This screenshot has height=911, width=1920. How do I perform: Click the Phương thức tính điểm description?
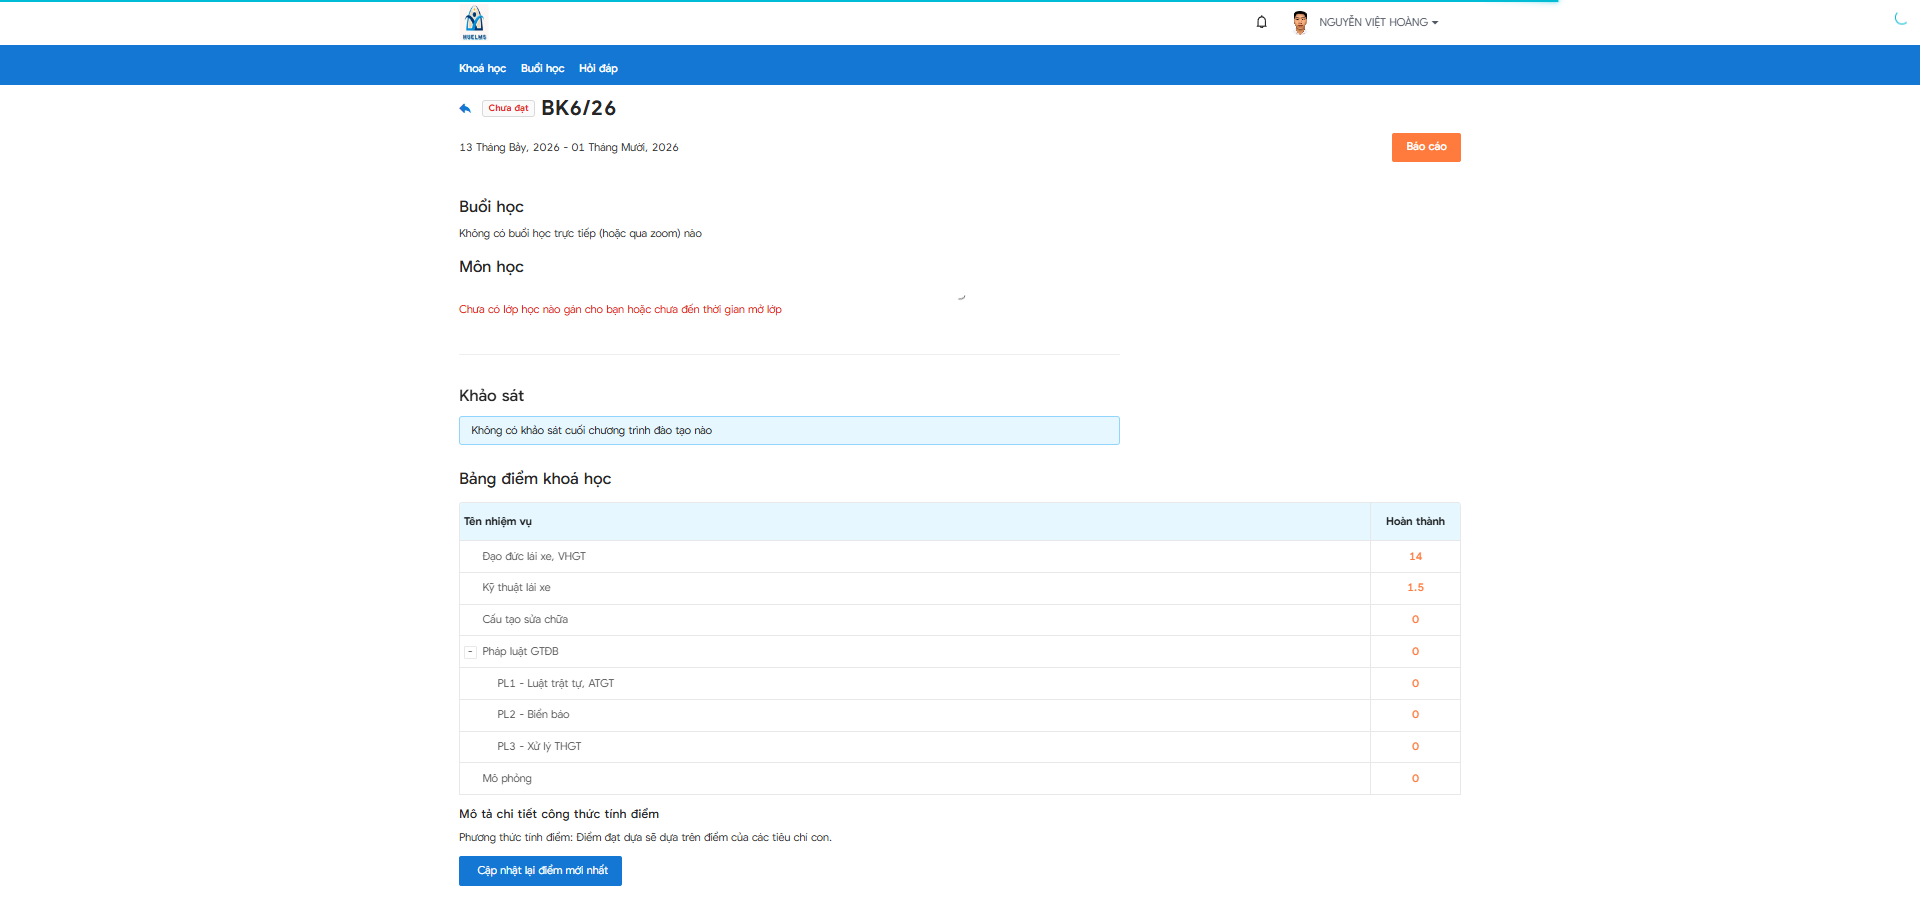tap(645, 838)
